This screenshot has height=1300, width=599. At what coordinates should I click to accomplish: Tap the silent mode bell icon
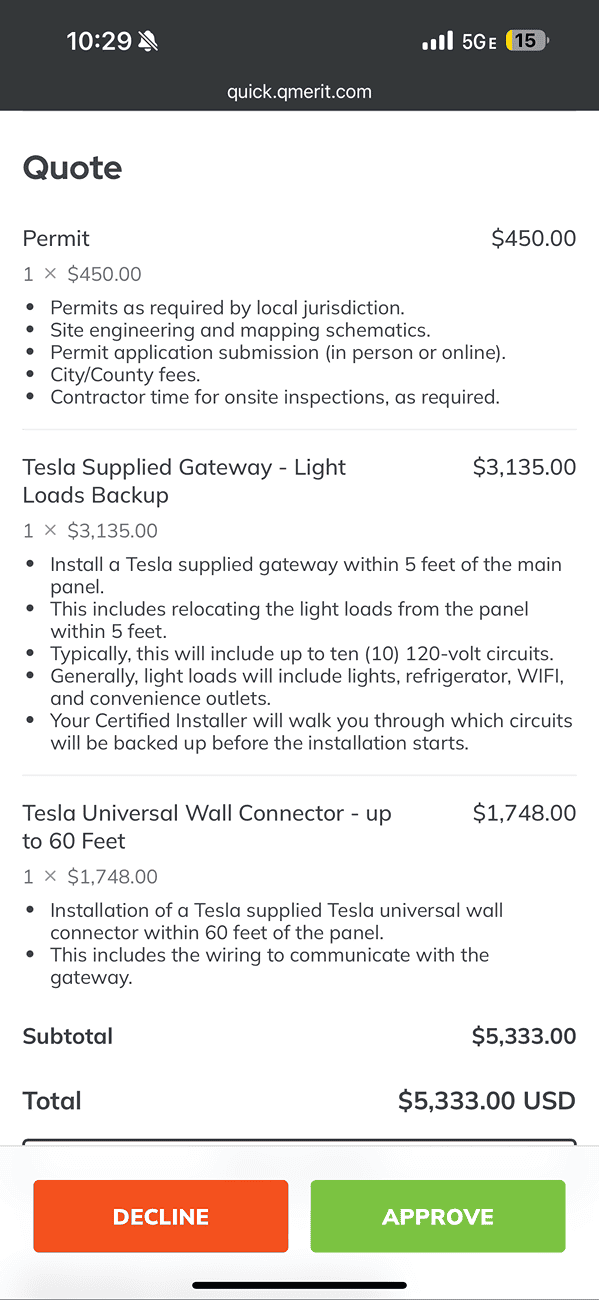tap(148, 41)
